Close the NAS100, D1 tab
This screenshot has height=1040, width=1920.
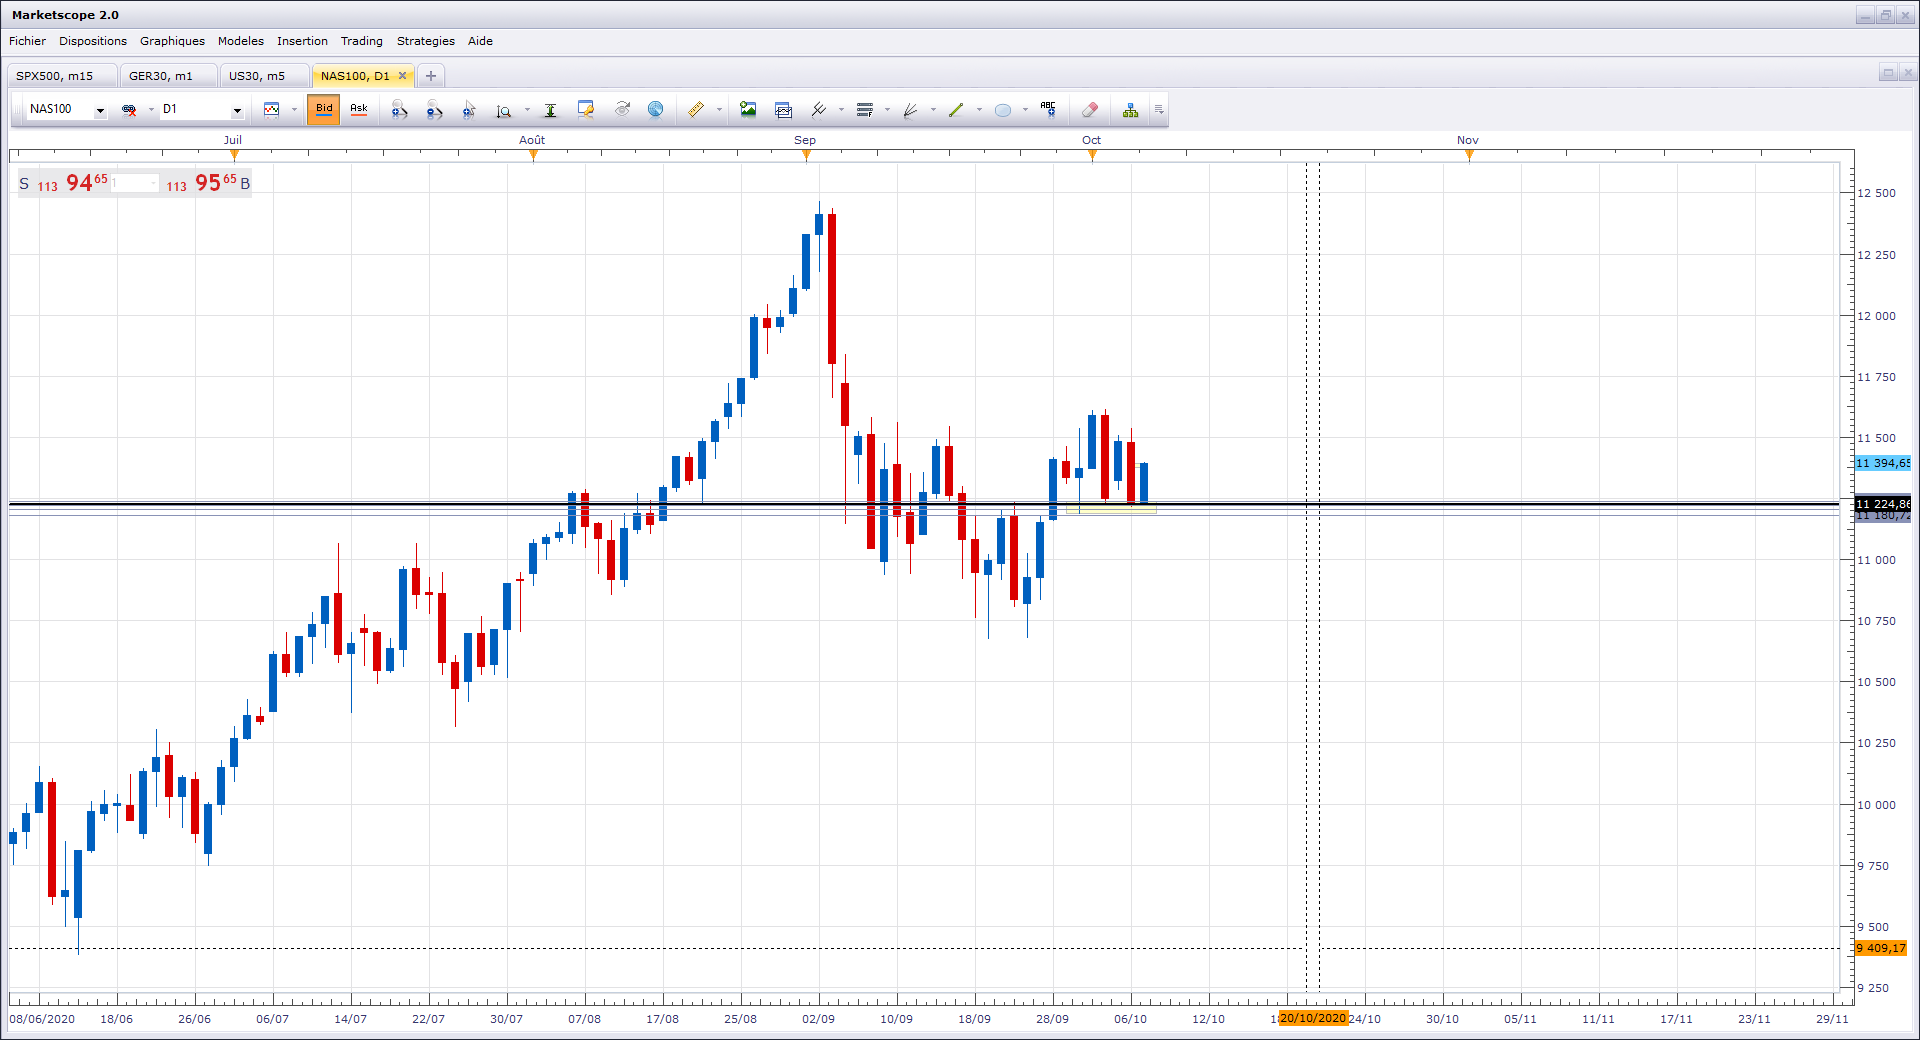coord(403,76)
